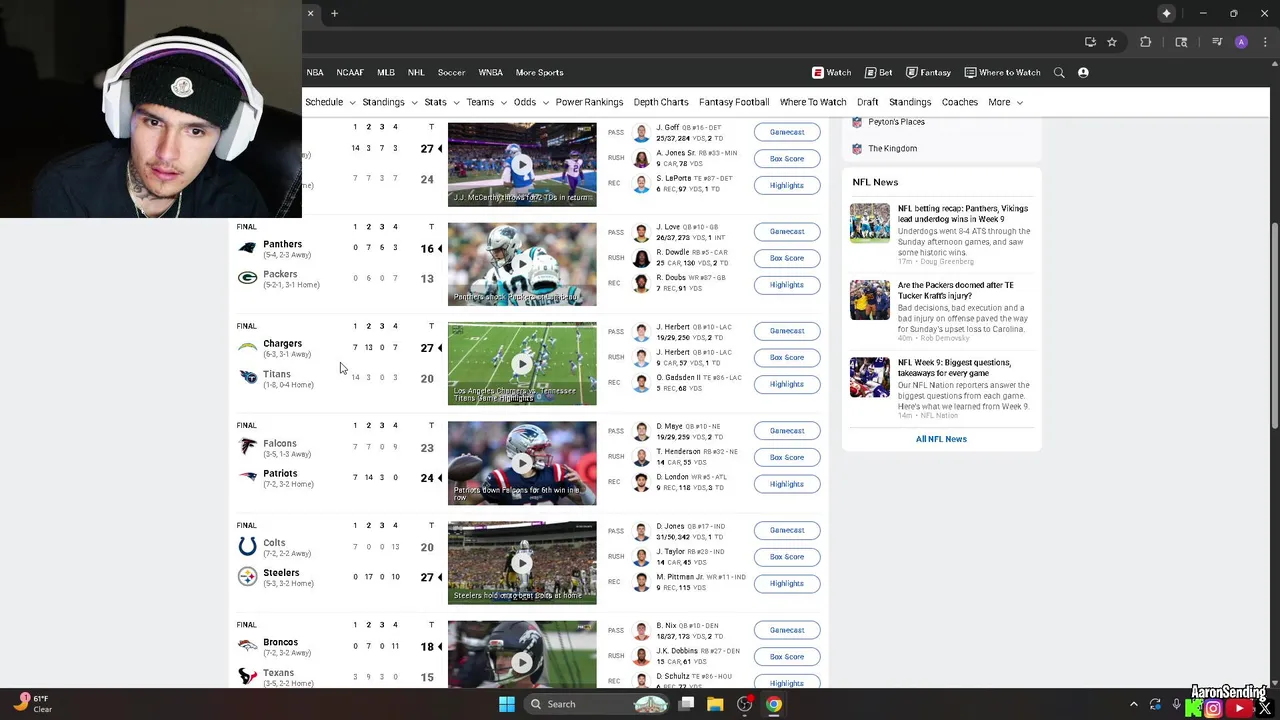The height and width of the screenshot is (720, 1280).
Task: Click the Titans team logo
Action: 248,377
